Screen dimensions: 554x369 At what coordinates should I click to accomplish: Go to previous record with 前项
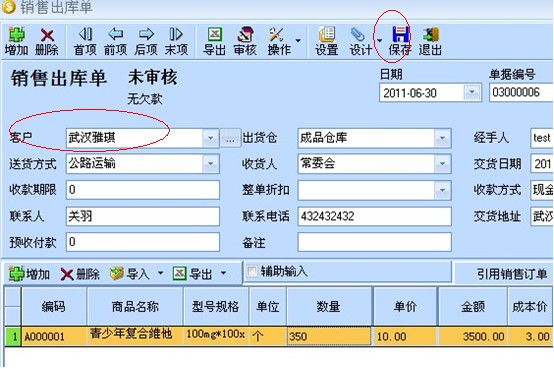tap(115, 41)
